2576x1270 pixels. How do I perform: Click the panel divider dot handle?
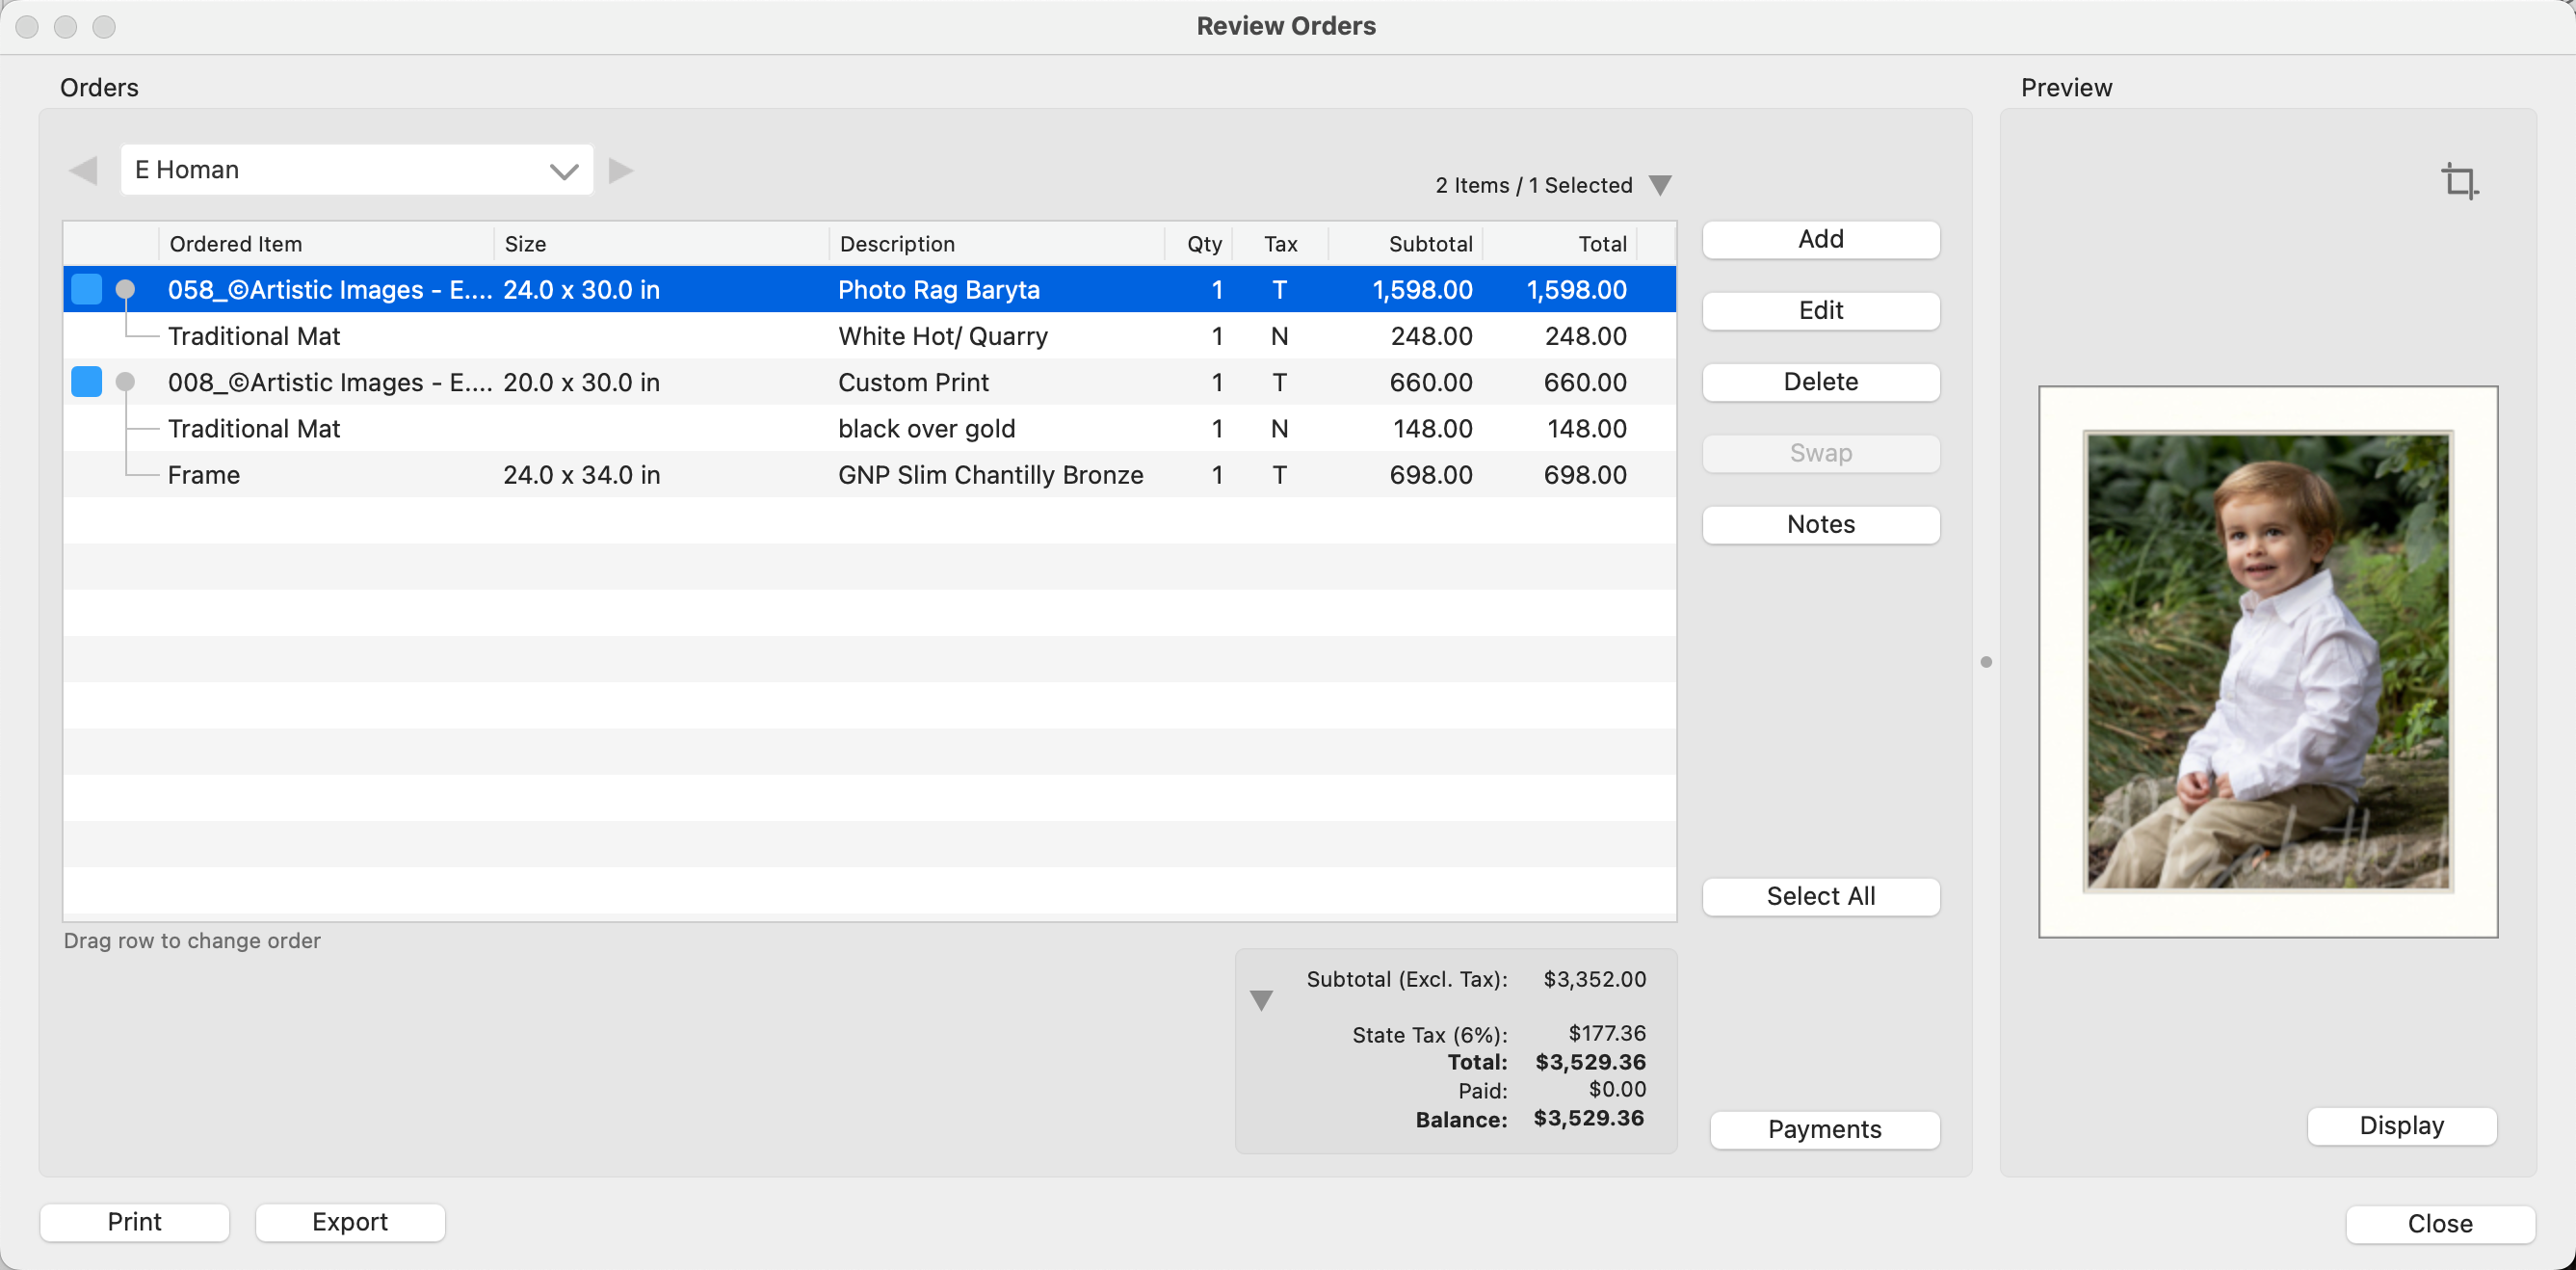(x=1986, y=662)
